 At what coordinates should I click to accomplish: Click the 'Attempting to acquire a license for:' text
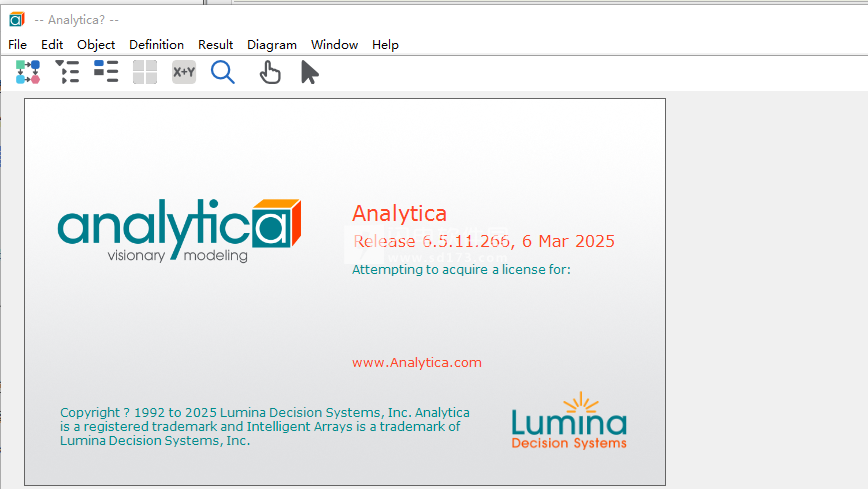pyautogui.click(x=461, y=270)
